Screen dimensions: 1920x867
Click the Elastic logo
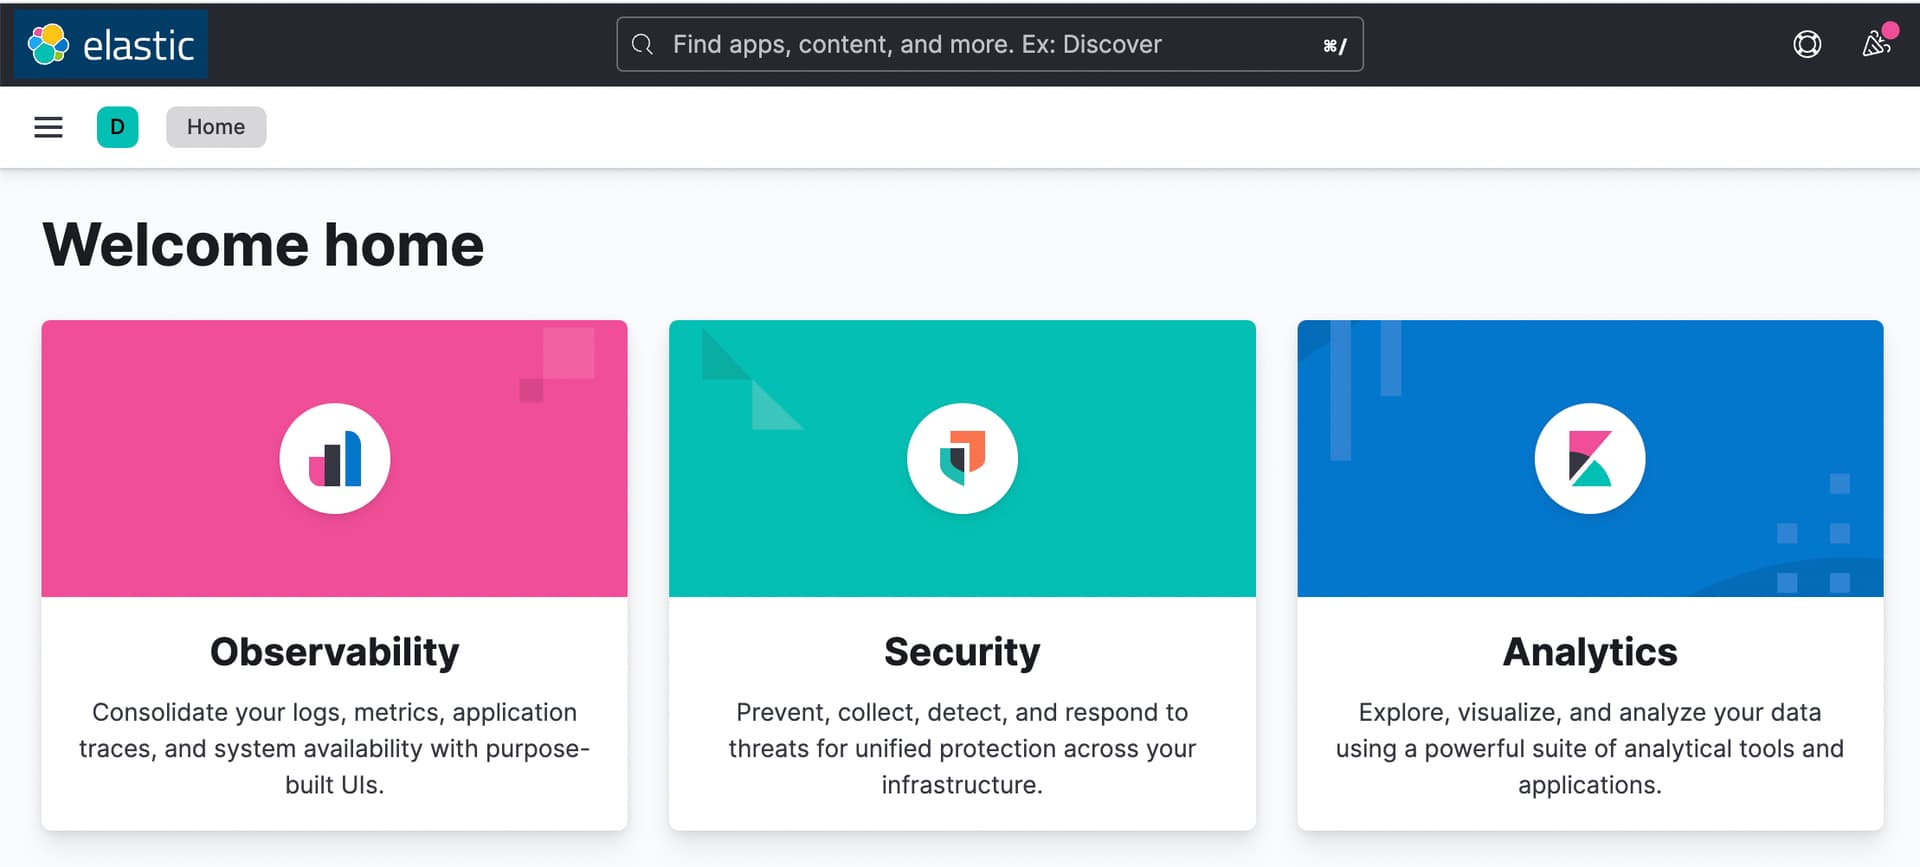pos(111,45)
